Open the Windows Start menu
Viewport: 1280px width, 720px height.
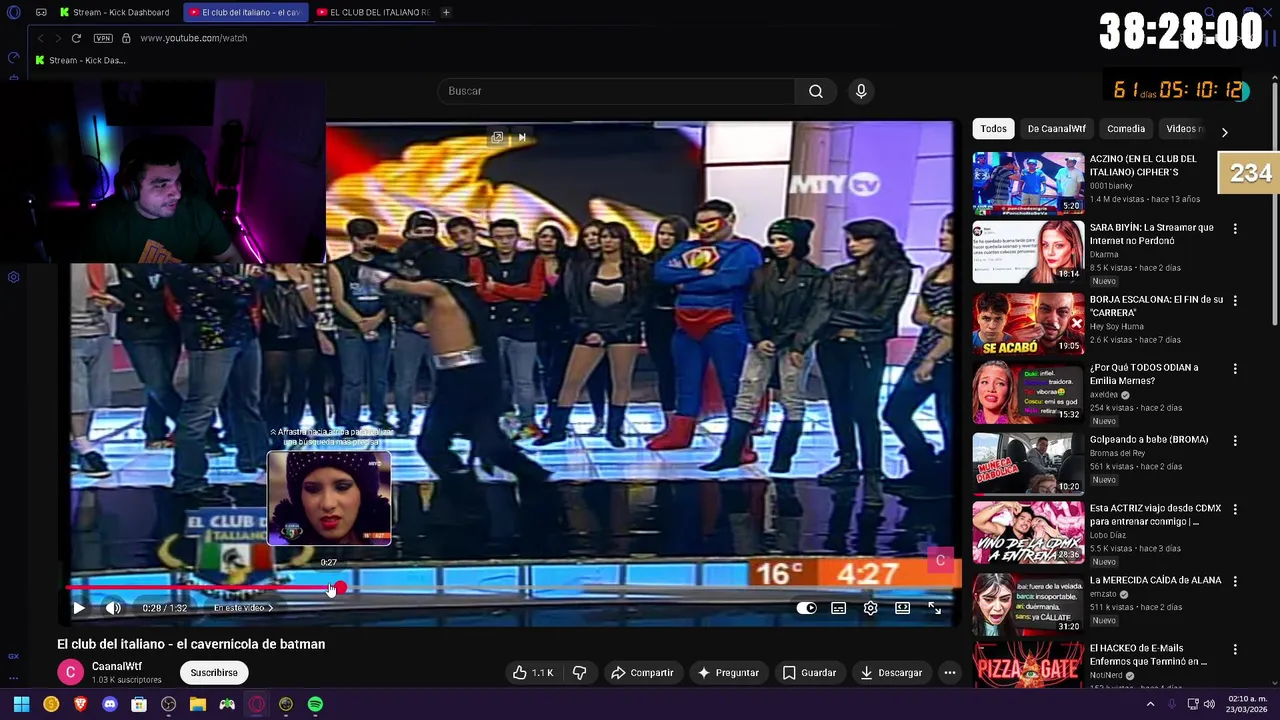(x=21, y=704)
